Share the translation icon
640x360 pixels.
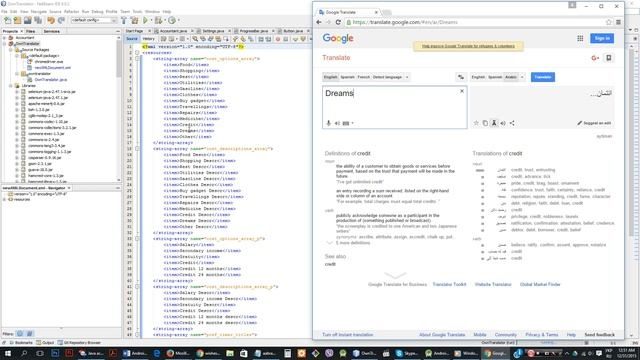(512, 123)
